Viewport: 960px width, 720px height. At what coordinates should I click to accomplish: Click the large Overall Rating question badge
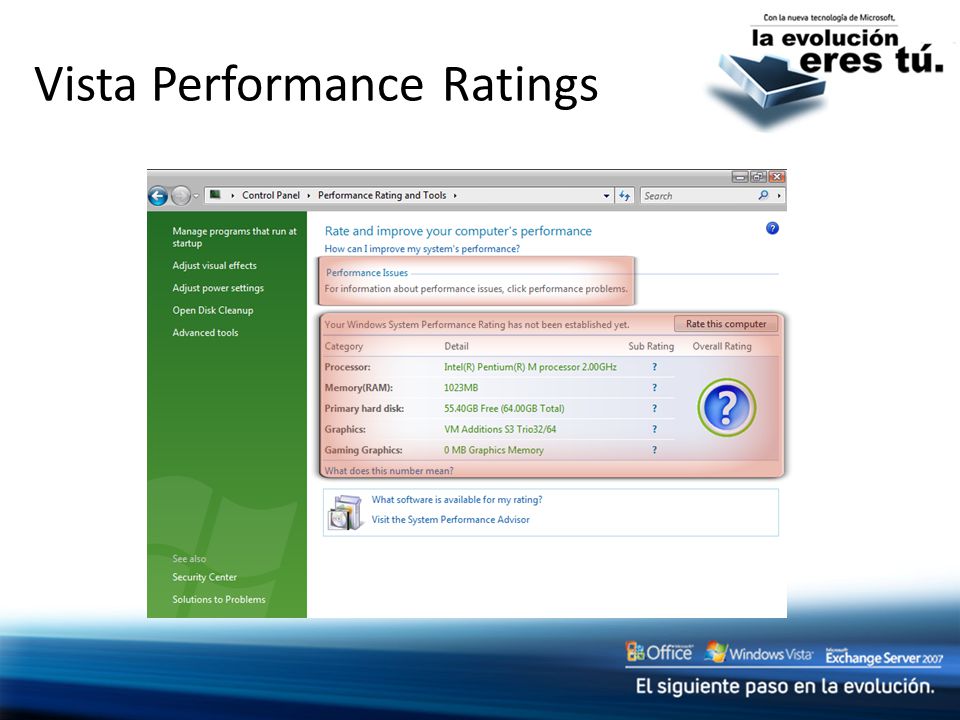click(x=726, y=408)
